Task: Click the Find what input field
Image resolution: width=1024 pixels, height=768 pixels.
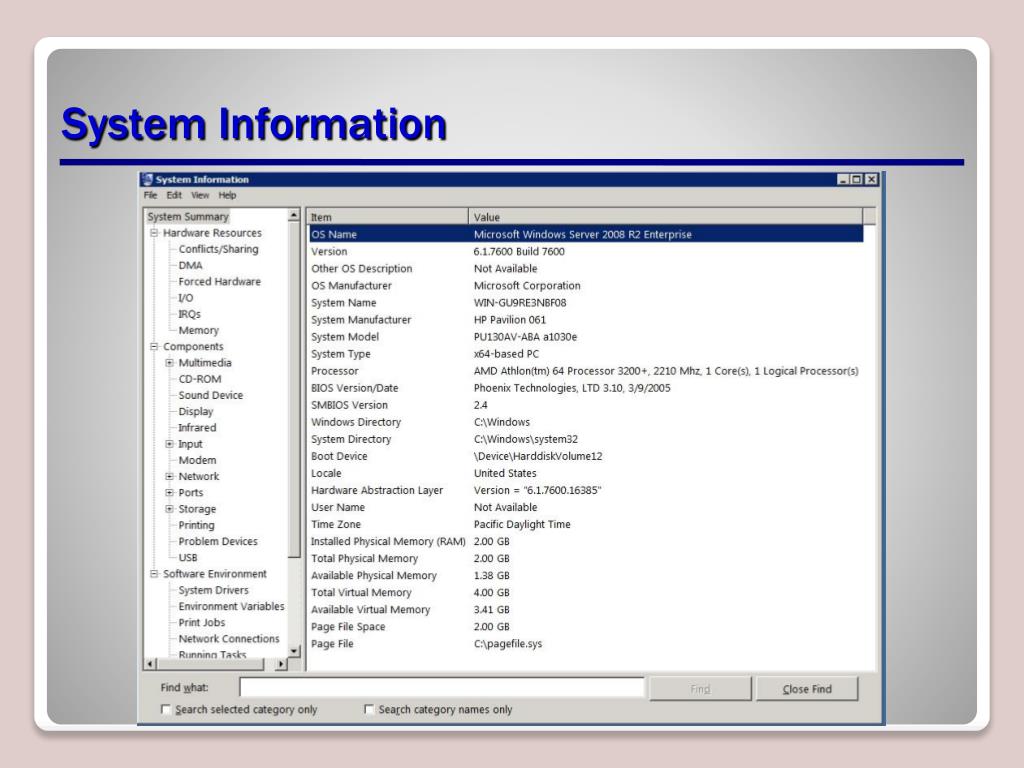Action: (x=442, y=688)
